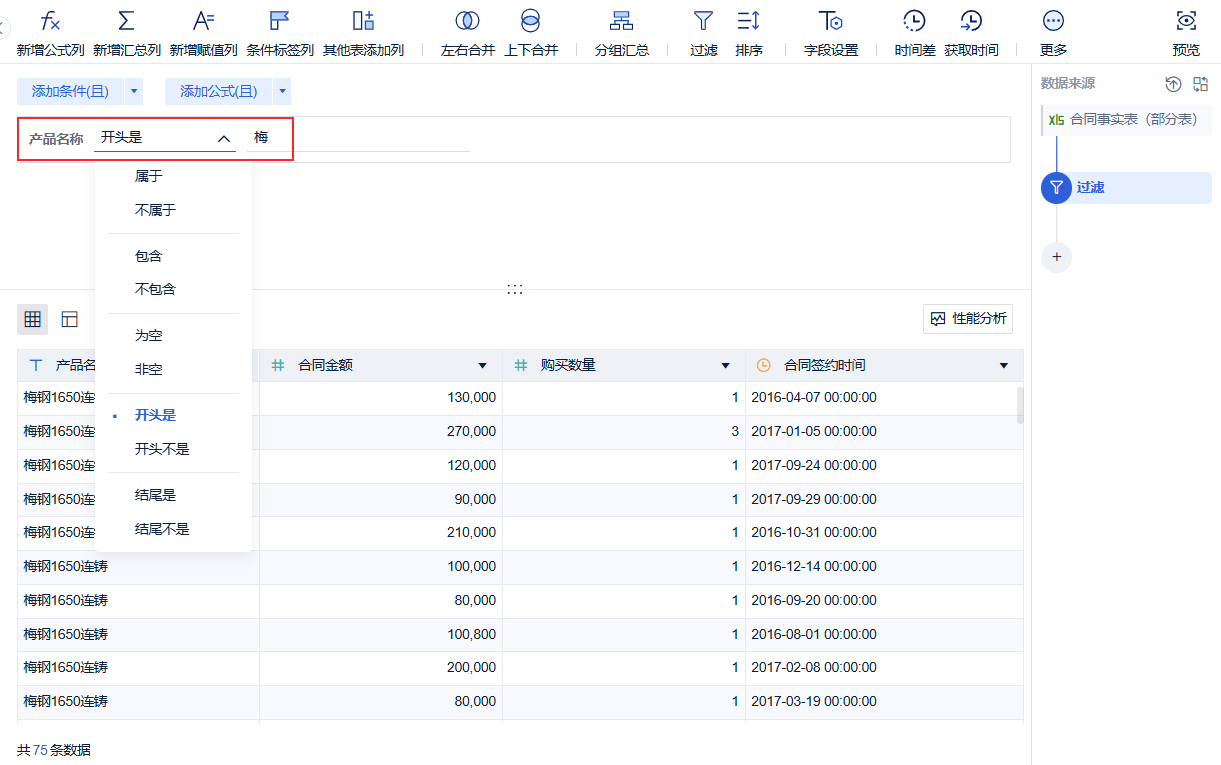Click the 条件标签列 flag icon

click(x=280, y=21)
